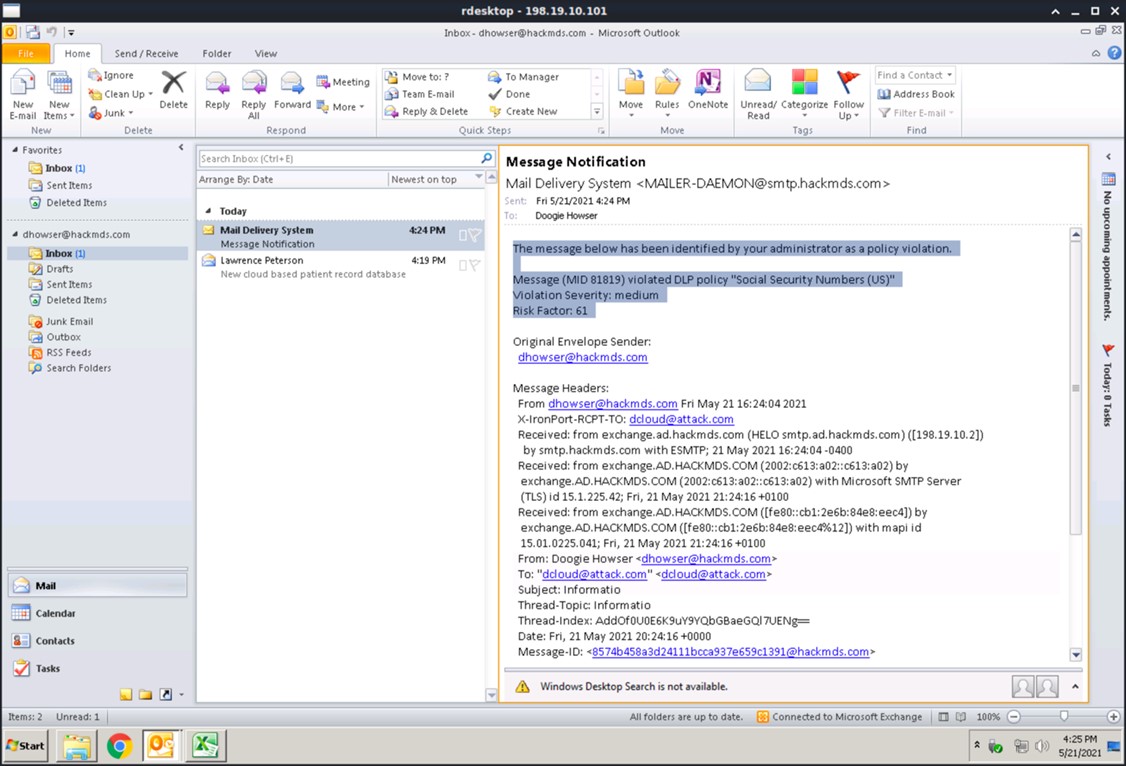Open the Address Book
This screenshot has width=1126, height=766.
coord(916,94)
